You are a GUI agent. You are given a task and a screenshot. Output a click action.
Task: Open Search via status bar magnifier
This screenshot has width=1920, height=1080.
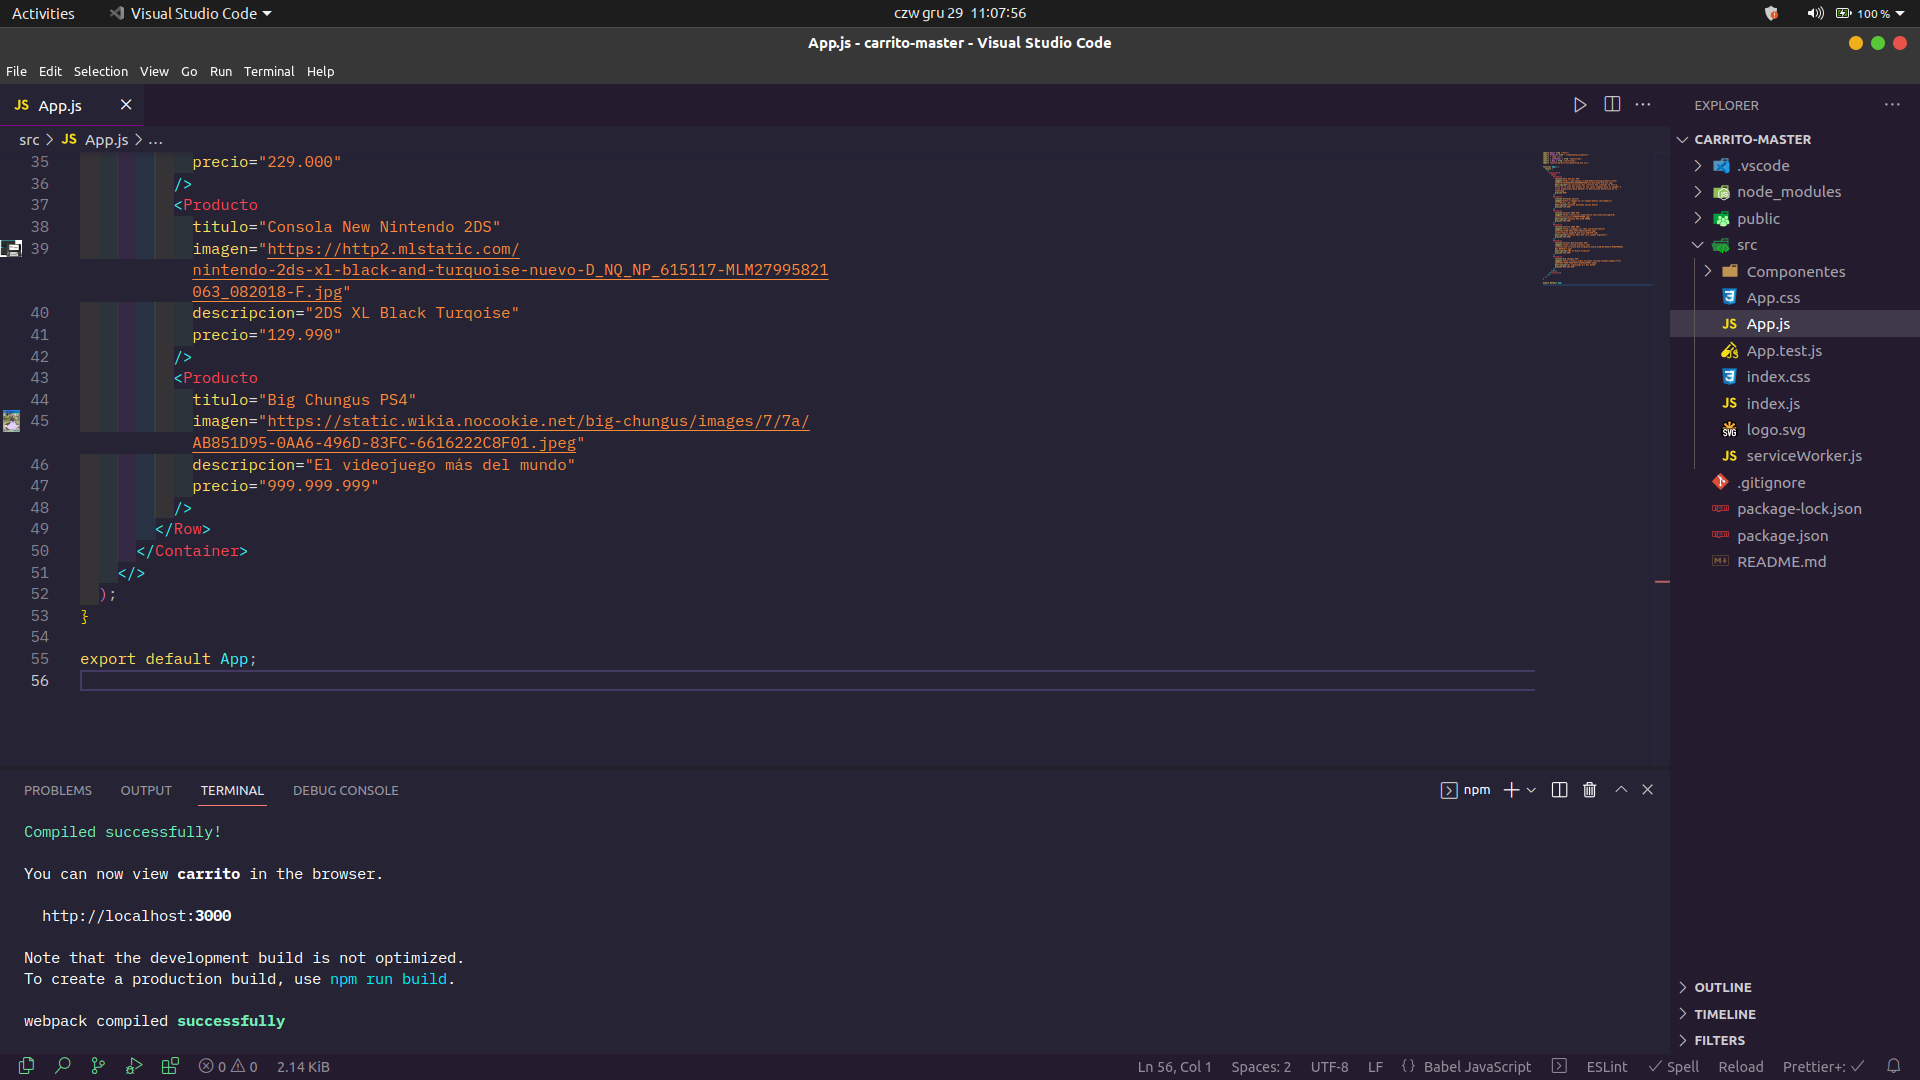tap(63, 1066)
